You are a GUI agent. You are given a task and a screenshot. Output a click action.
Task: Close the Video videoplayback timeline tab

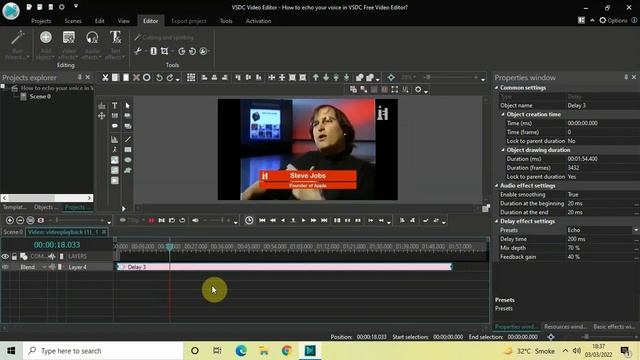tap(104, 232)
